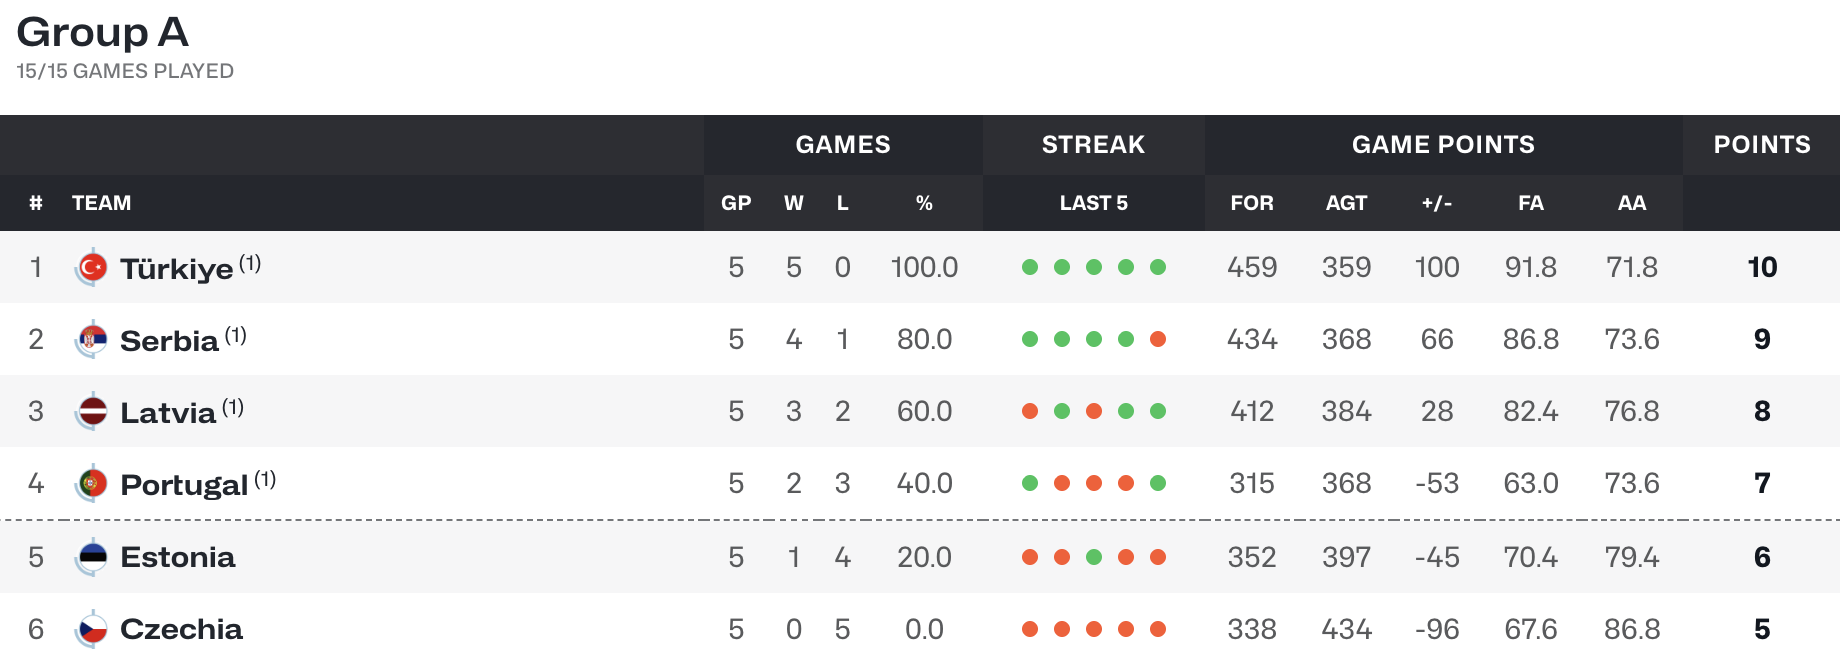
Task: Click the POINTS column header
Action: pos(1762,145)
